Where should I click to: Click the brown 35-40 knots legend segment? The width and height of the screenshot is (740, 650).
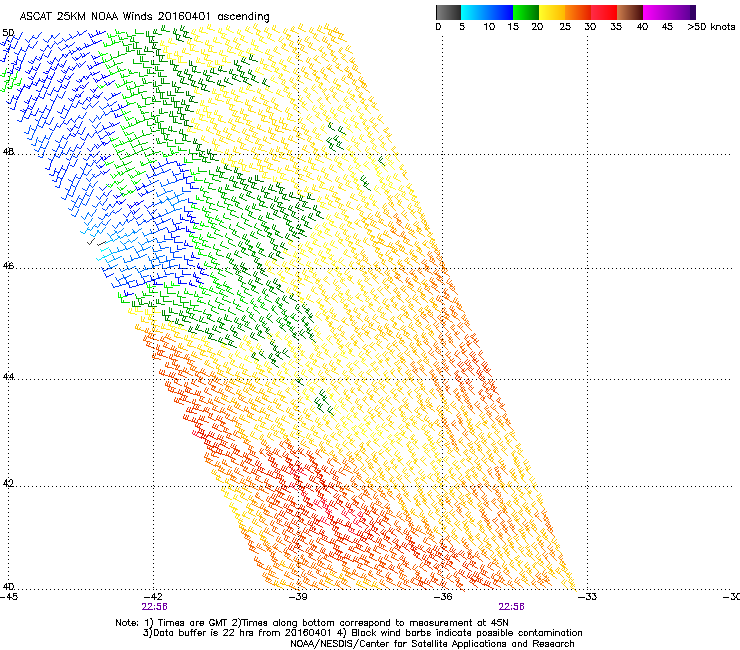pyautogui.click(x=630, y=12)
